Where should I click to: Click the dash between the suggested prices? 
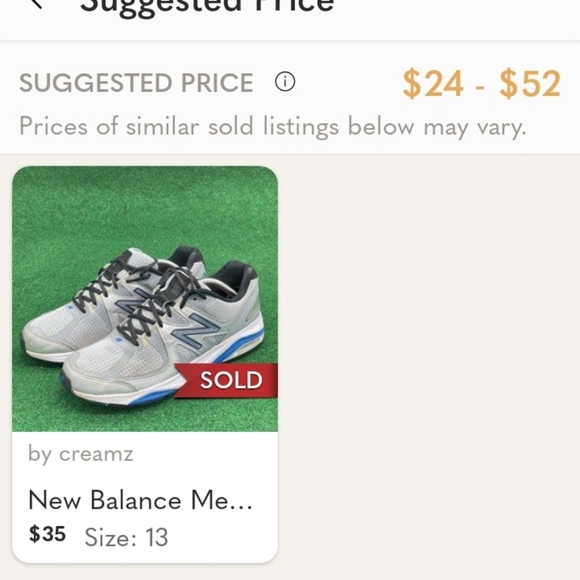coord(480,88)
